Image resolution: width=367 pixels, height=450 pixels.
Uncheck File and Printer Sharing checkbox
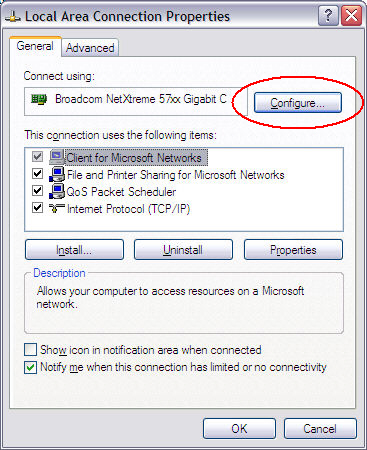[x=37, y=174]
